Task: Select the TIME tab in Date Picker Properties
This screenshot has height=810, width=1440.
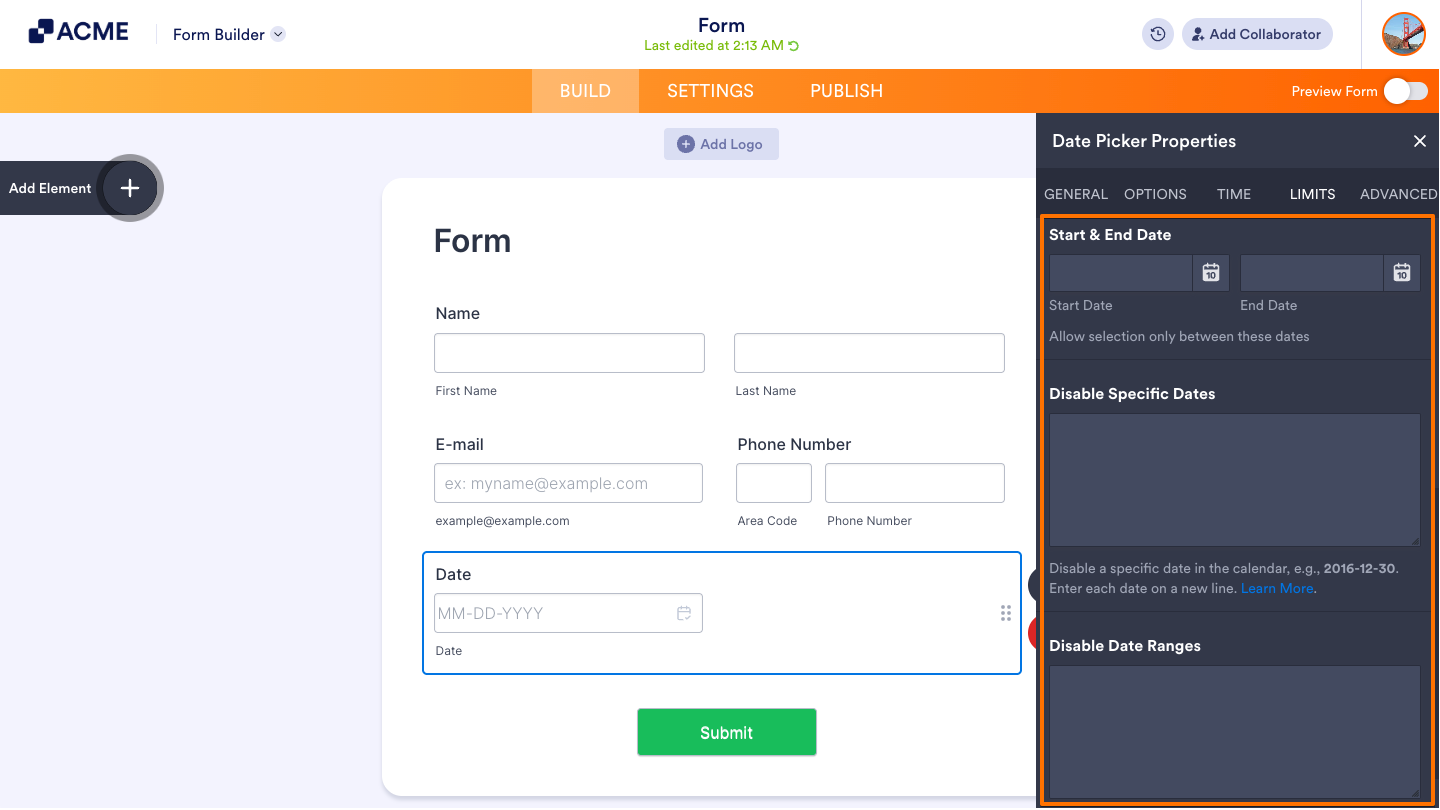Action: pos(1233,194)
